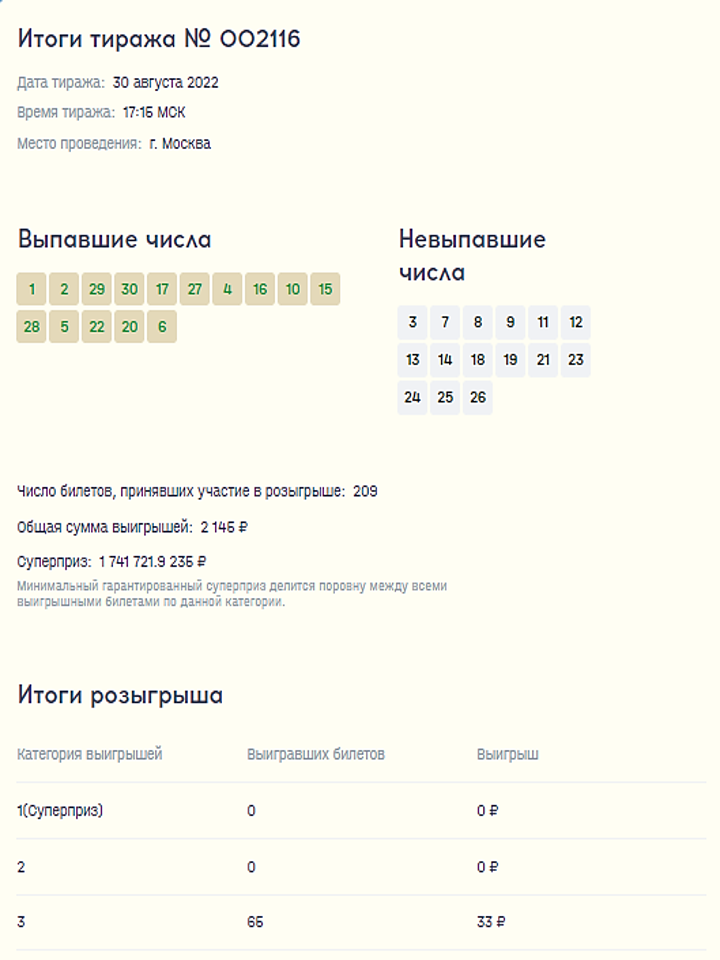Click undrawn number tile 26

[x=478, y=397]
